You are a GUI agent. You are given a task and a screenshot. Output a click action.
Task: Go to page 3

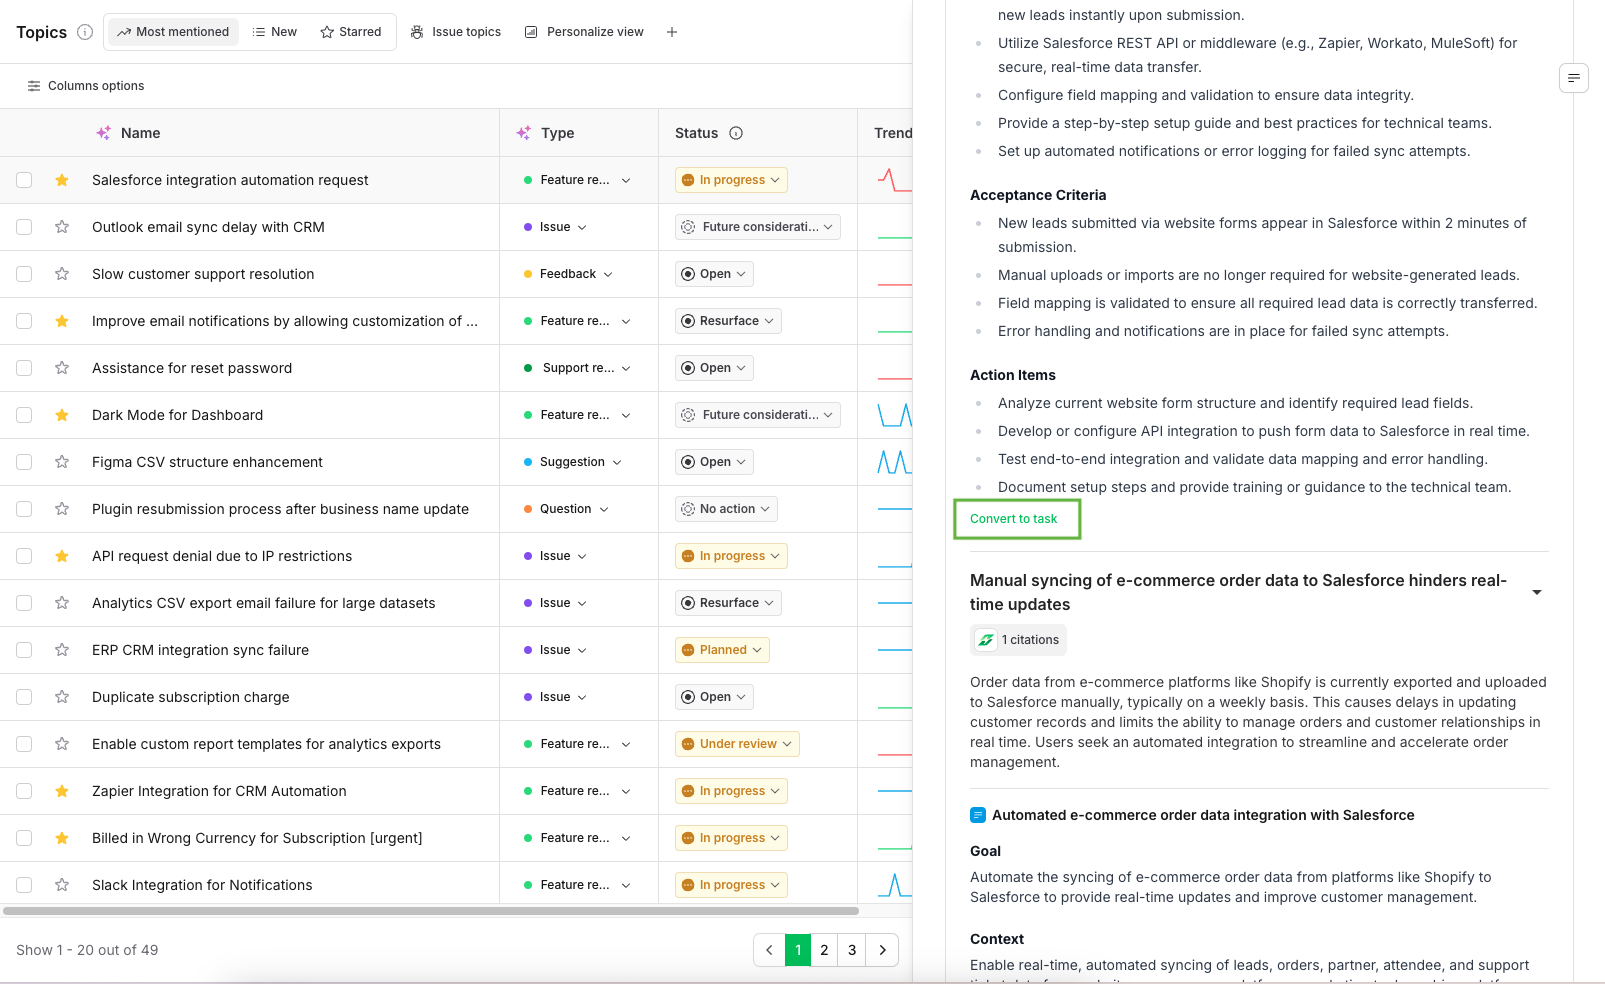(x=852, y=950)
